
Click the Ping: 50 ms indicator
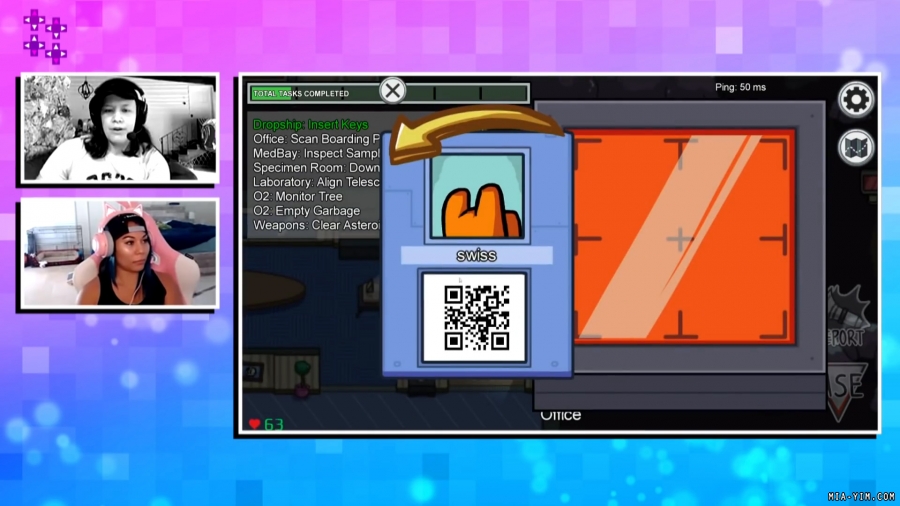pyautogui.click(x=740, y=87)
